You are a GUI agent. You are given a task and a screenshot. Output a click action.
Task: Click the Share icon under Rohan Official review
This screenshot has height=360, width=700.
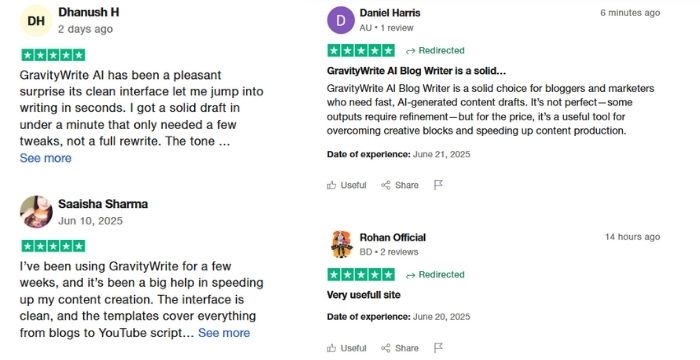(386, 348)
